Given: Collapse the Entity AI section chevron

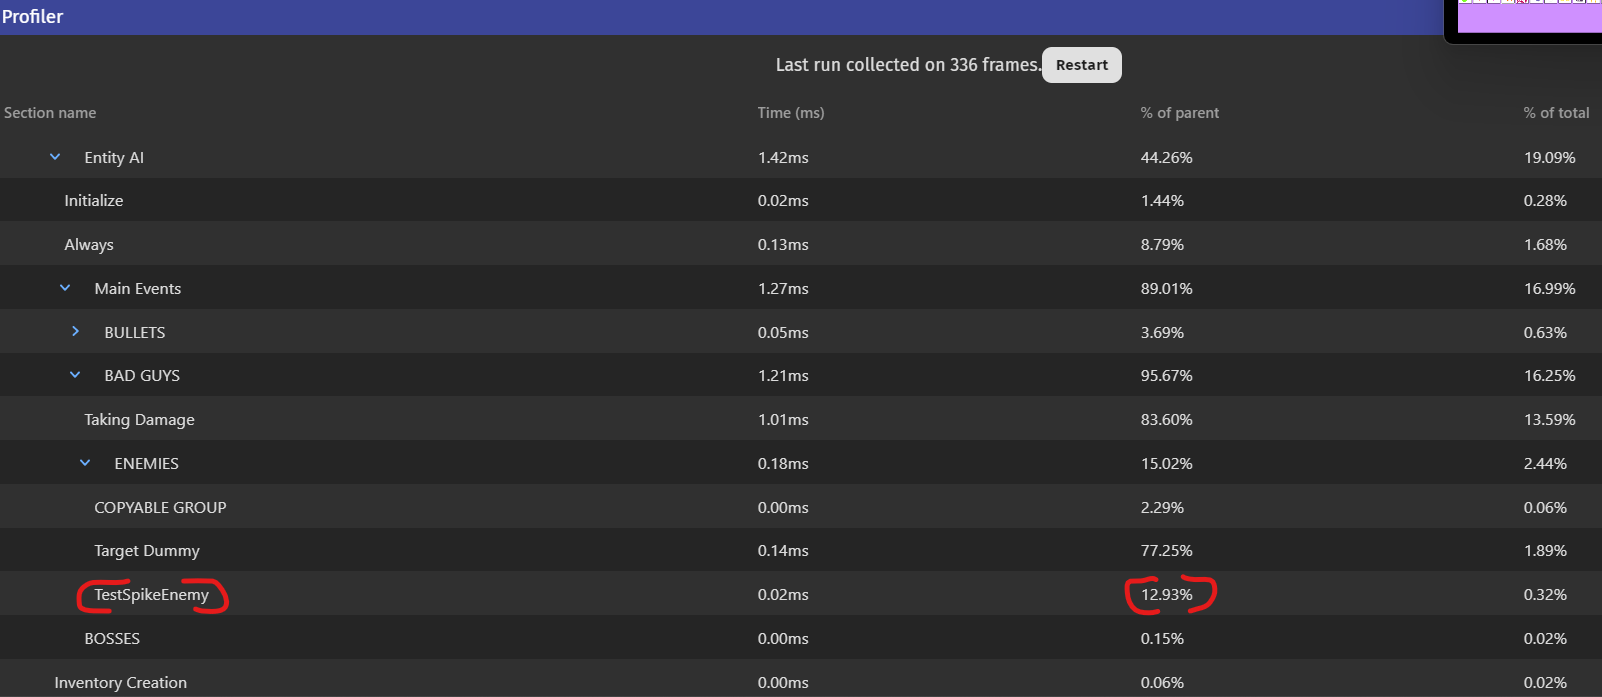Looking at the screenshot, I should pos(55,157).
